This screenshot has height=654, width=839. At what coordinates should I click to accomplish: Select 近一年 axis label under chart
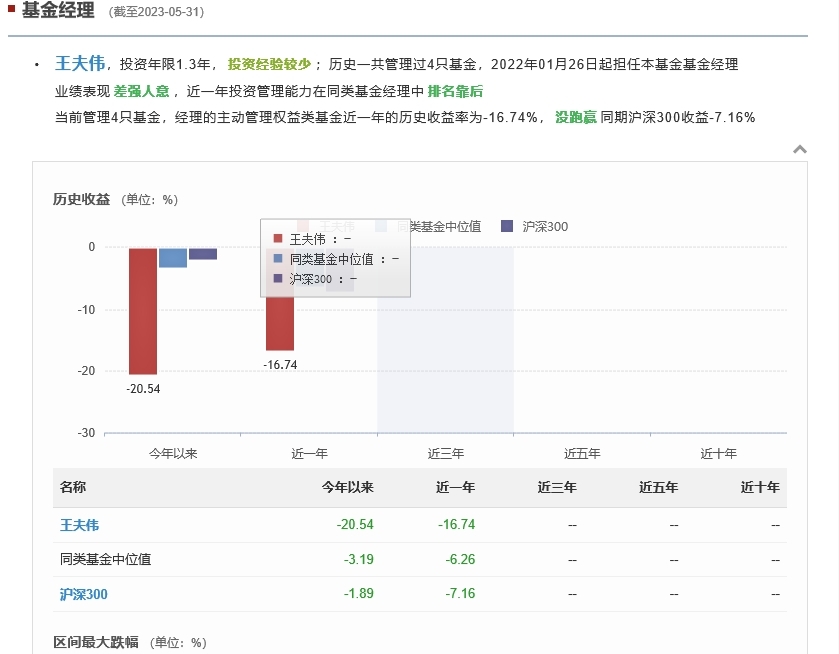(x=309, y=454)
